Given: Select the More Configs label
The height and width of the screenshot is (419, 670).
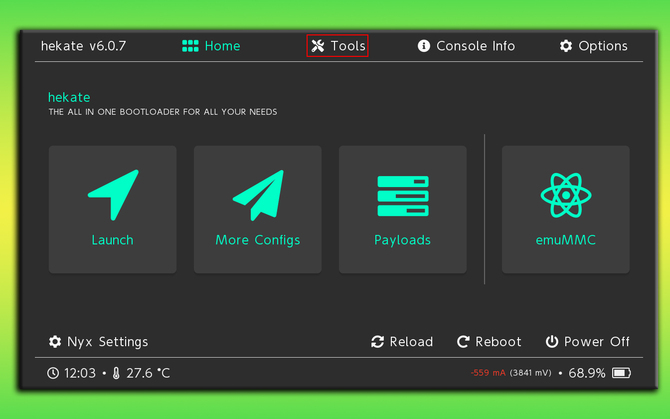Looking at the screenshot, I should click(258, 240).
